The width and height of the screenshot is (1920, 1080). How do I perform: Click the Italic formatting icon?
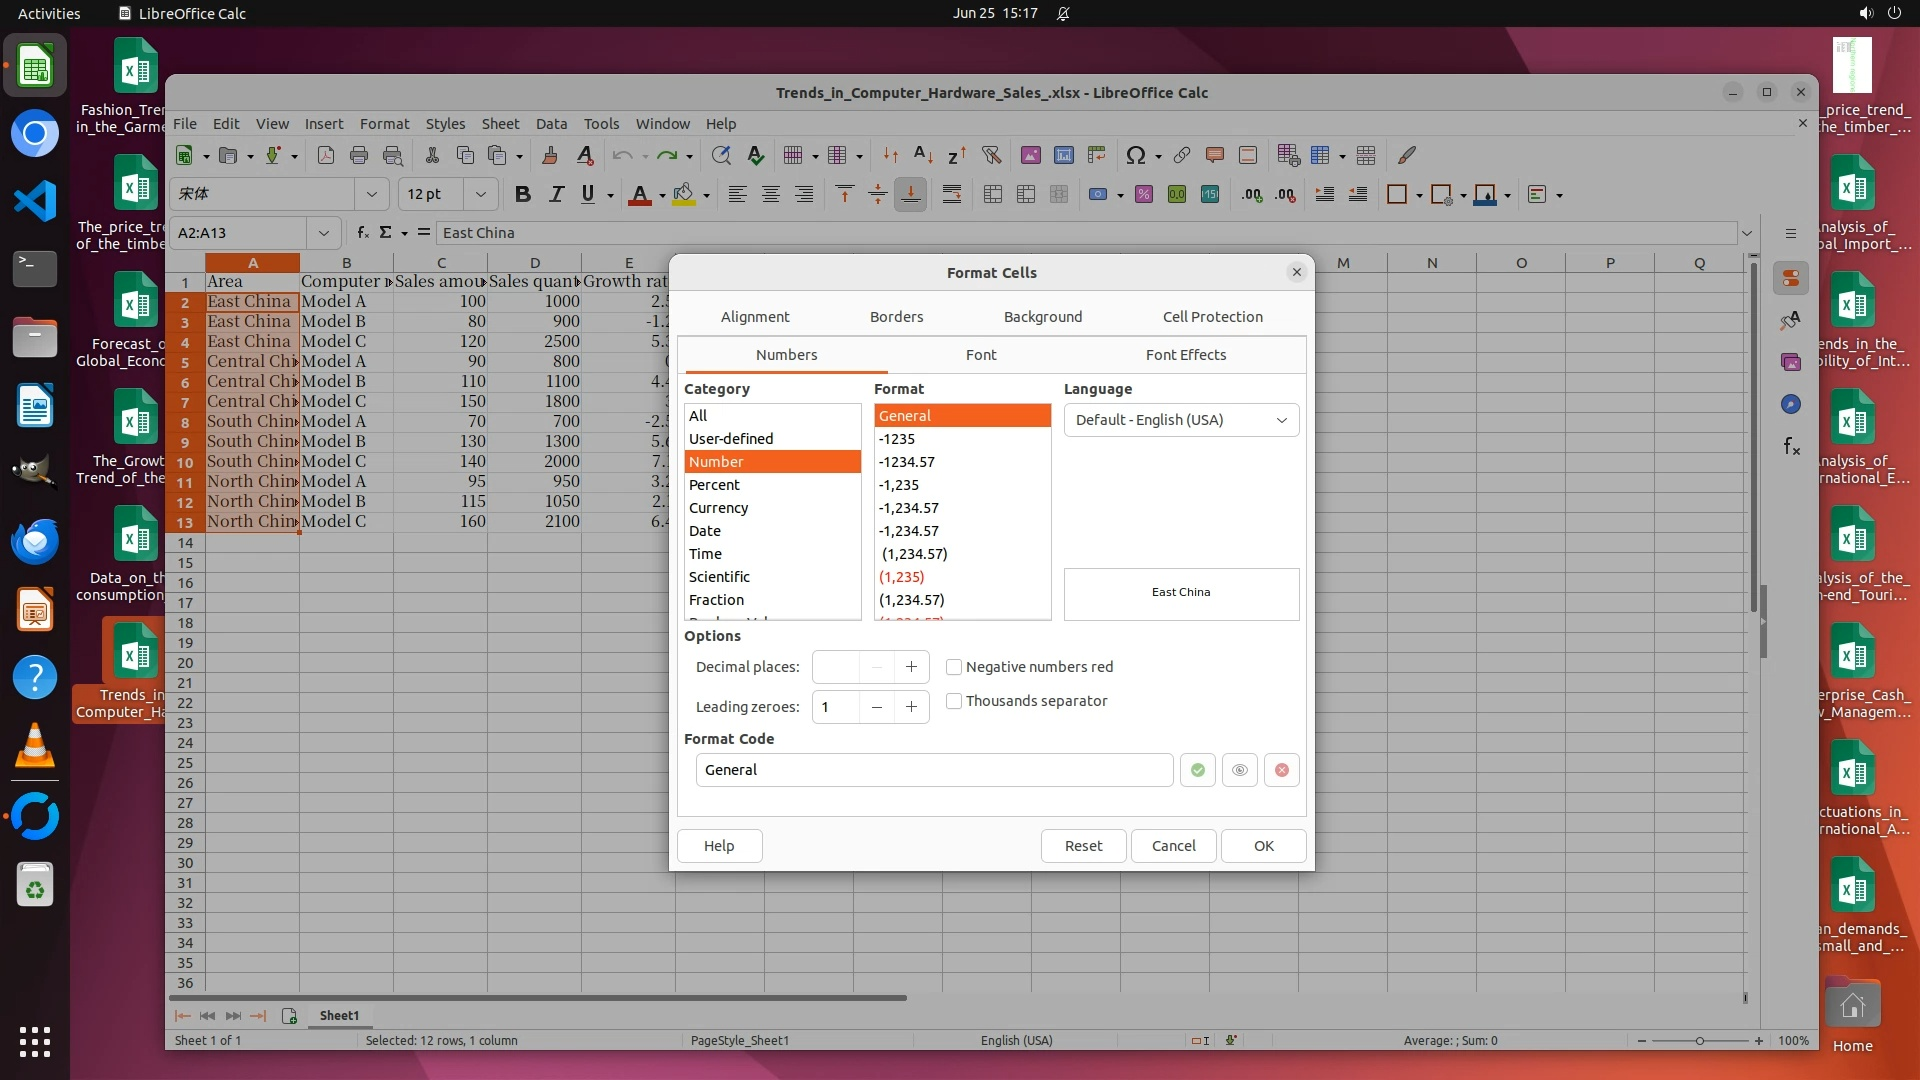point(556,194)
